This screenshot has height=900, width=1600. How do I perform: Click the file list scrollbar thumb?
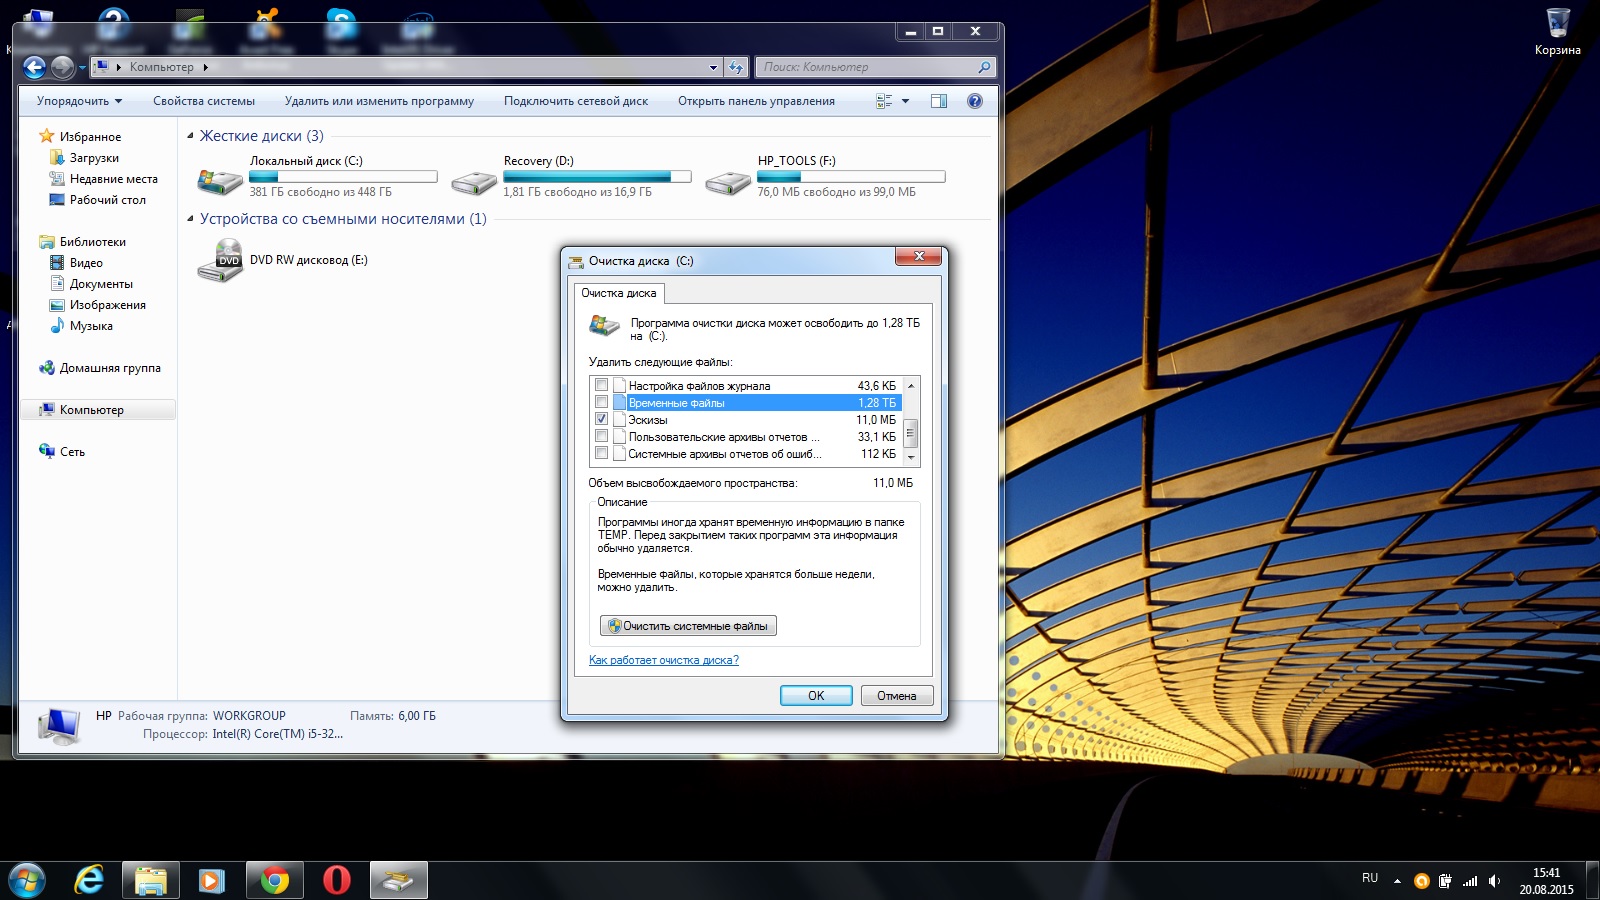(x=911, y=433)
